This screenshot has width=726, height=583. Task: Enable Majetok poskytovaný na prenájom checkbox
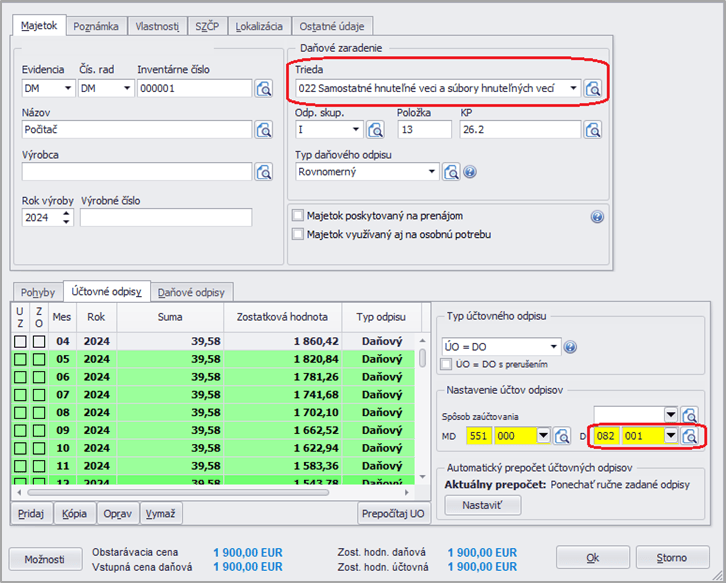click(x=298, y=215)
